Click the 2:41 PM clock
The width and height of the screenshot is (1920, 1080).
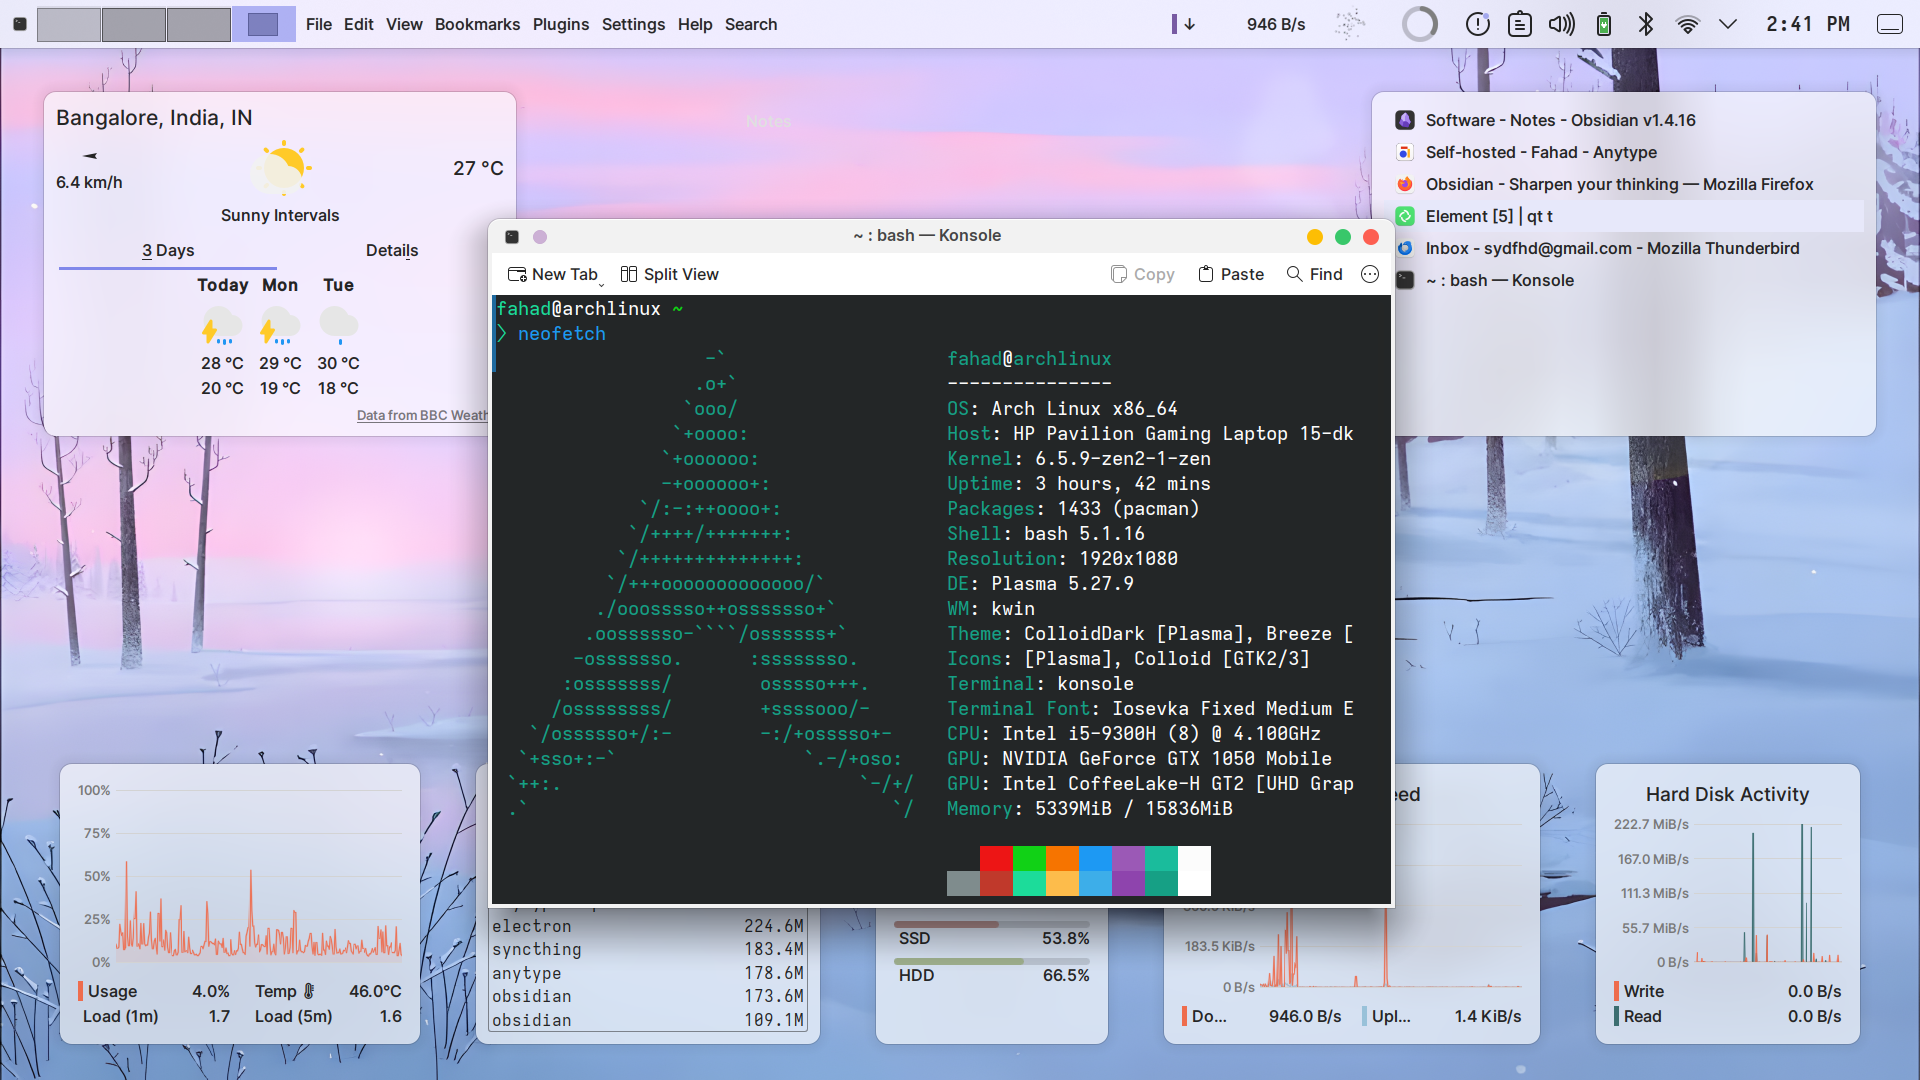pos(1808,24)
